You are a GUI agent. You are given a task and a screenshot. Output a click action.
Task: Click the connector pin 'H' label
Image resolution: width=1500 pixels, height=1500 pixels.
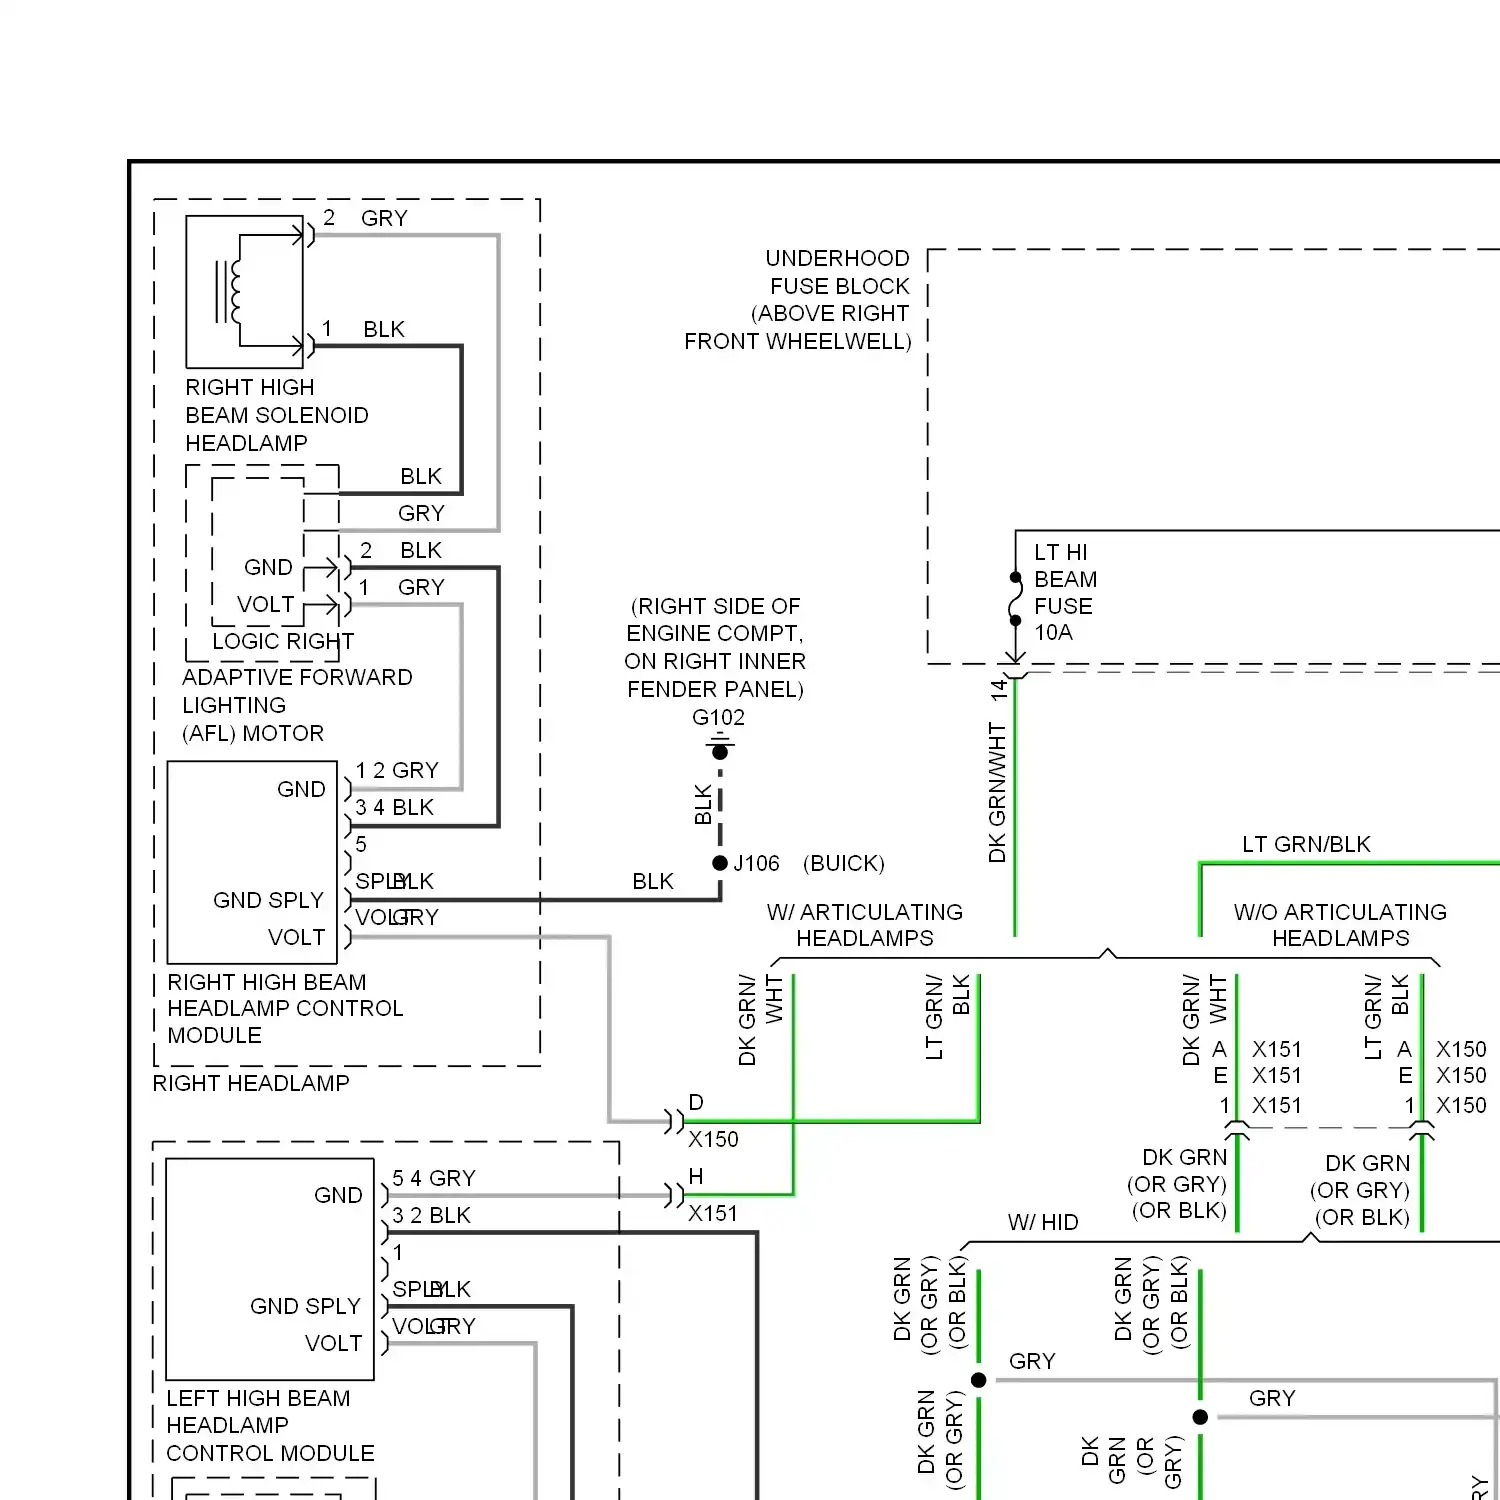click(x=696, y=1176)
